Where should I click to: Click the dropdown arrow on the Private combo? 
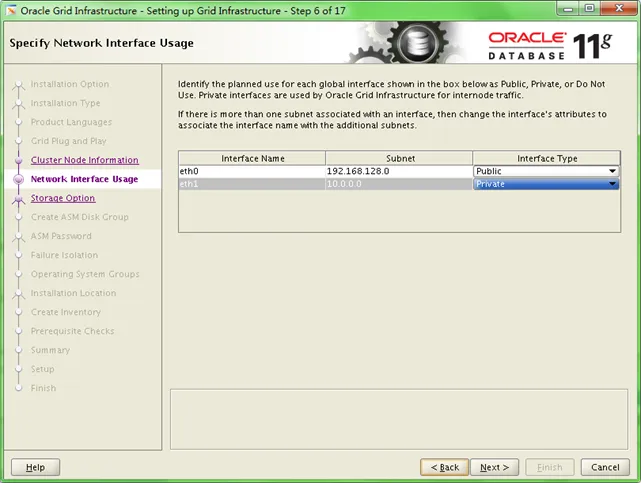click(612, 184)
